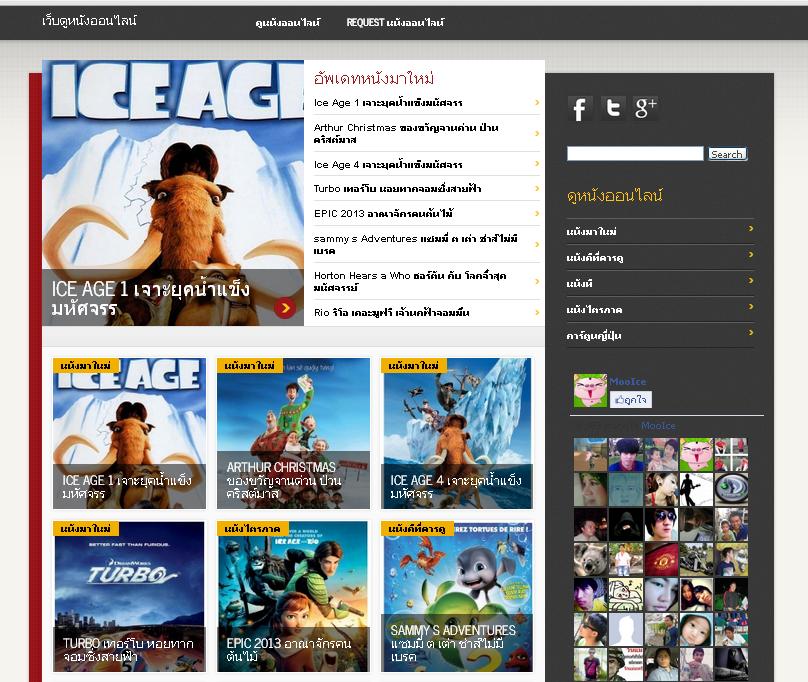Open Ice Age 1 link in update list
The width and height of the screenshot is (808, 682).
tap(388, 103)
